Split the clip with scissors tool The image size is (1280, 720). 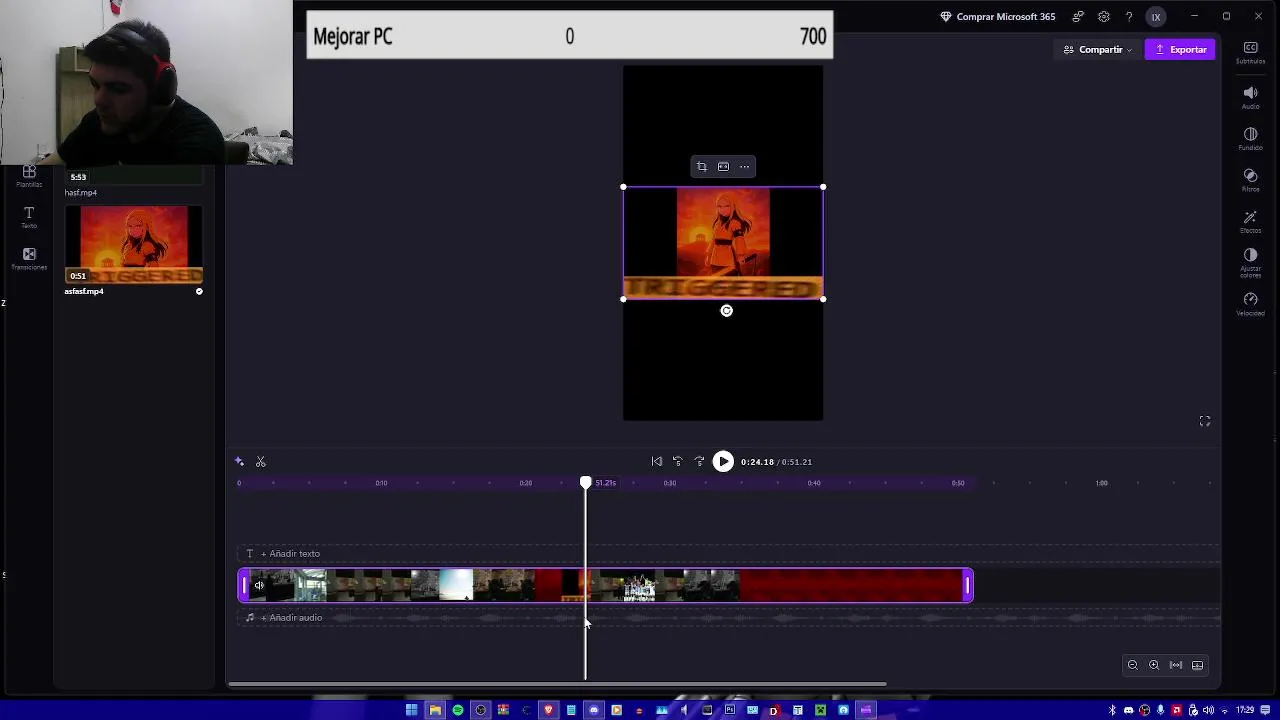(261, 462)
